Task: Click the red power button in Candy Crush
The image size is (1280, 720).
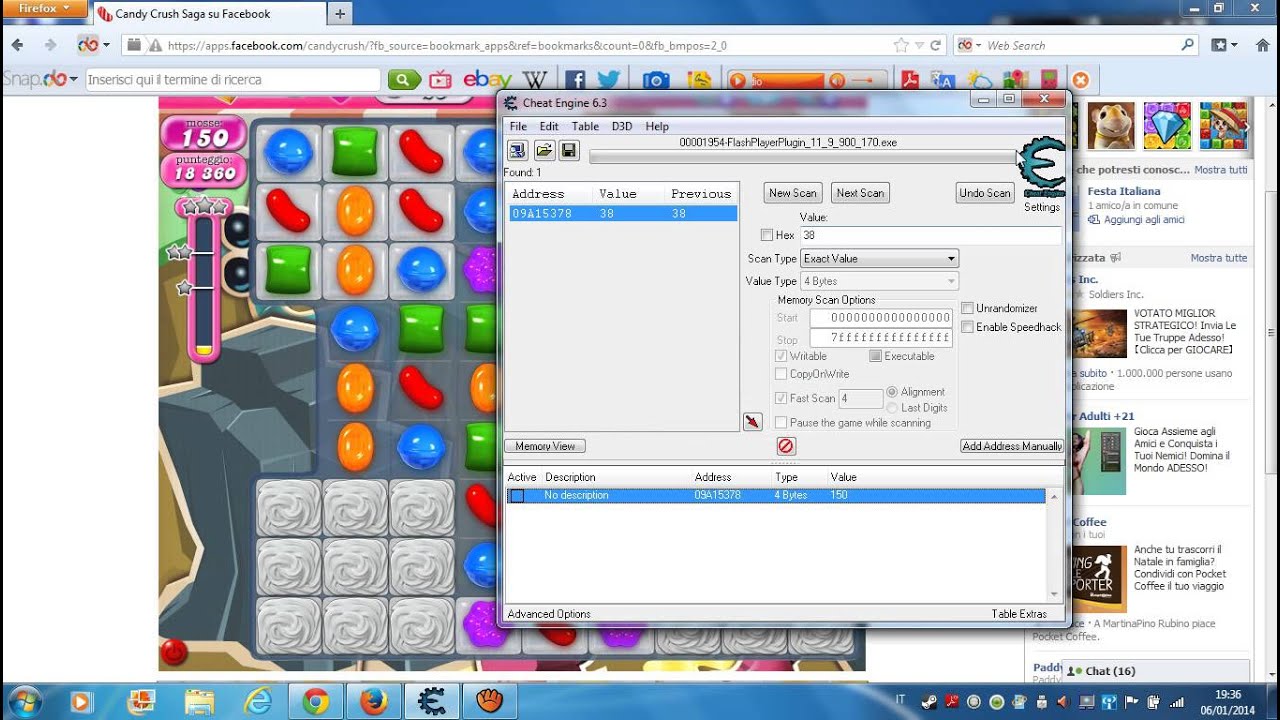Action: tap(174, 652)
